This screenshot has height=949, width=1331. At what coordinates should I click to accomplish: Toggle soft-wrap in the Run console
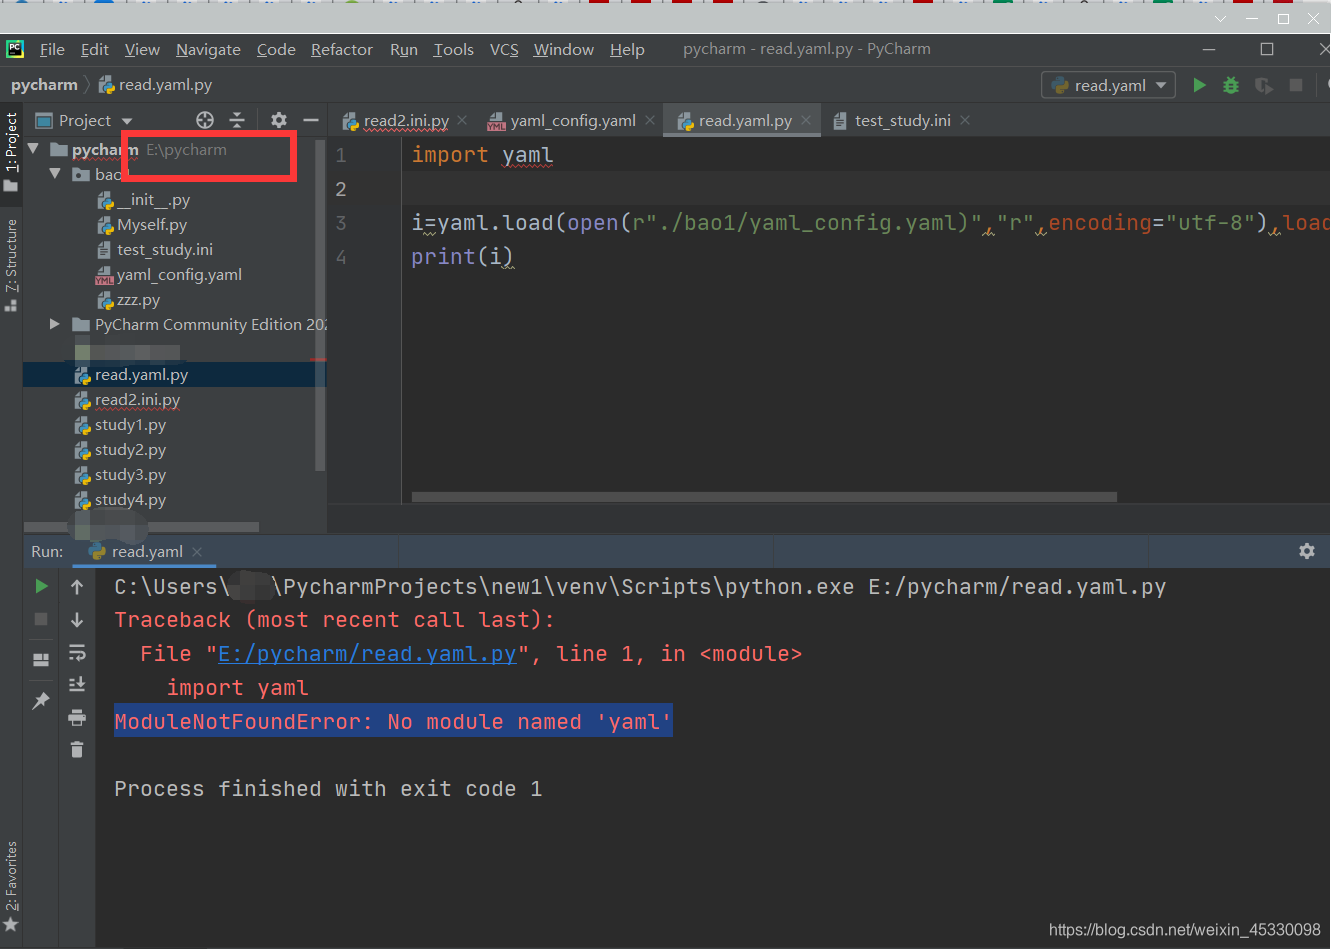point(77,653)
